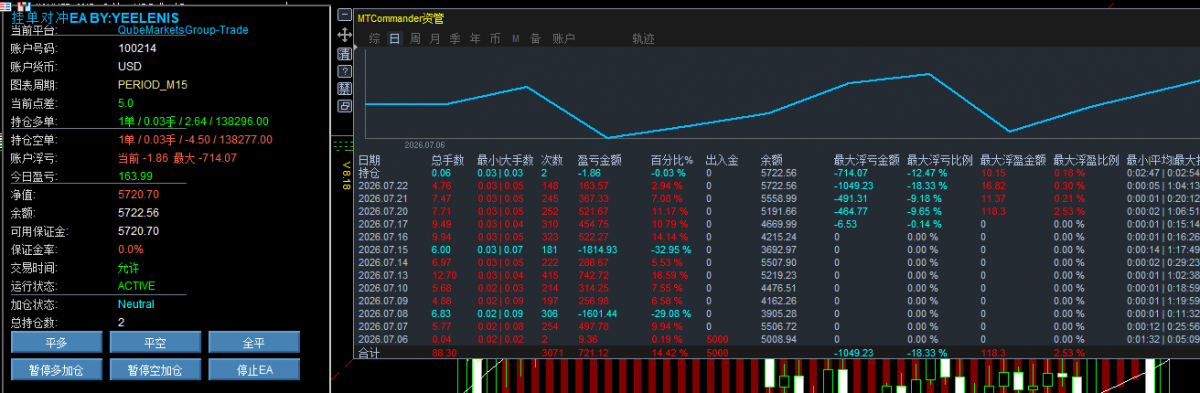Click the move panel cross-arrows icon
This screenshot has width=1200, height=393.
click(344, 34)
